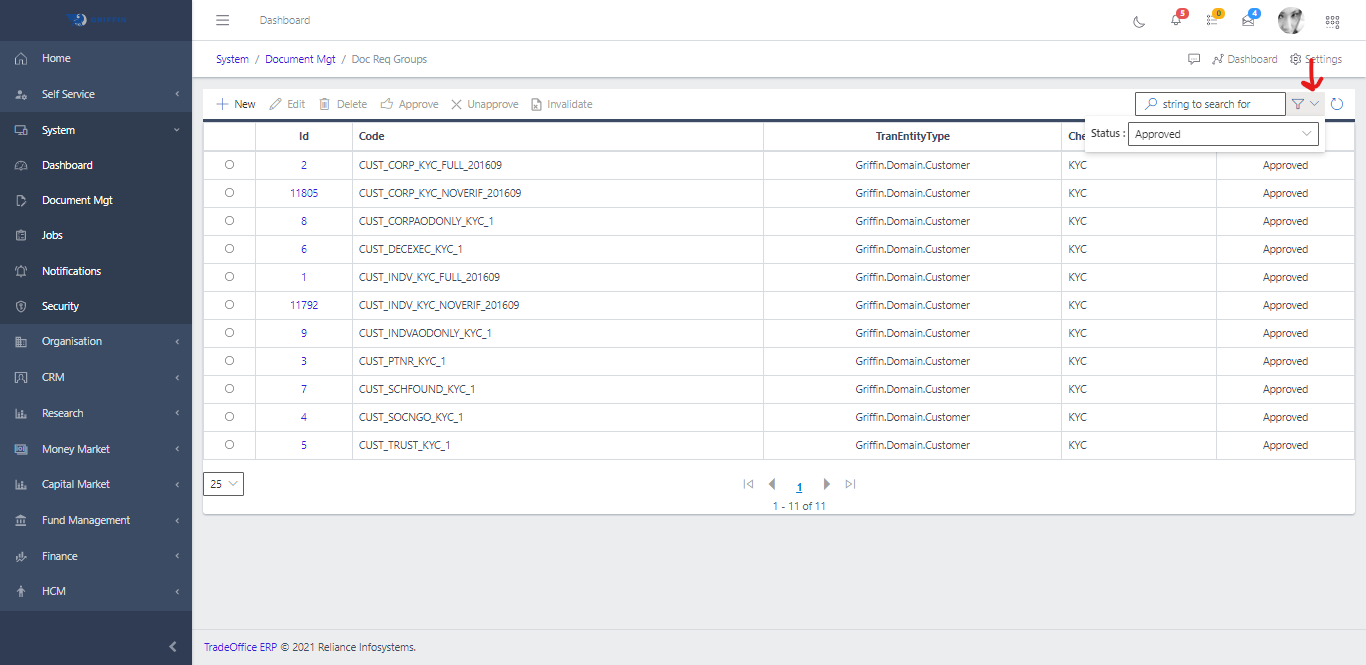Open notifications via the bell icon

[1175, 21]
